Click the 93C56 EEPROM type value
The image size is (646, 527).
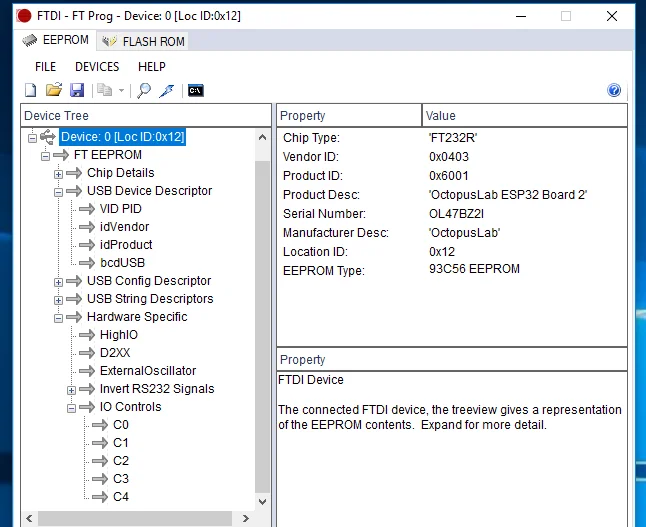tap(474, 269)
